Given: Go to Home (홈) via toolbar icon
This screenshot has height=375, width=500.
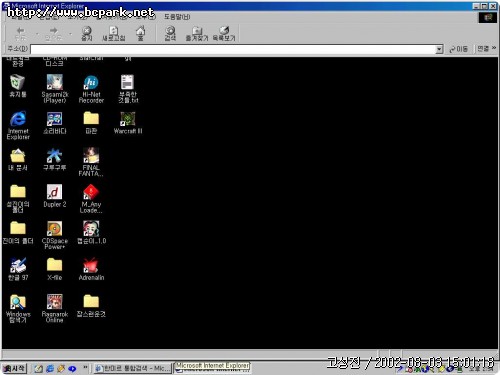Looking at the screenshot, I should (140, 34).
